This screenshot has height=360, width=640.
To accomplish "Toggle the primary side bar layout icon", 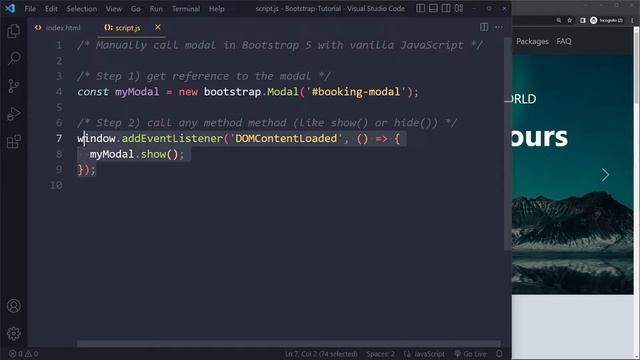I will pos(420,8).
